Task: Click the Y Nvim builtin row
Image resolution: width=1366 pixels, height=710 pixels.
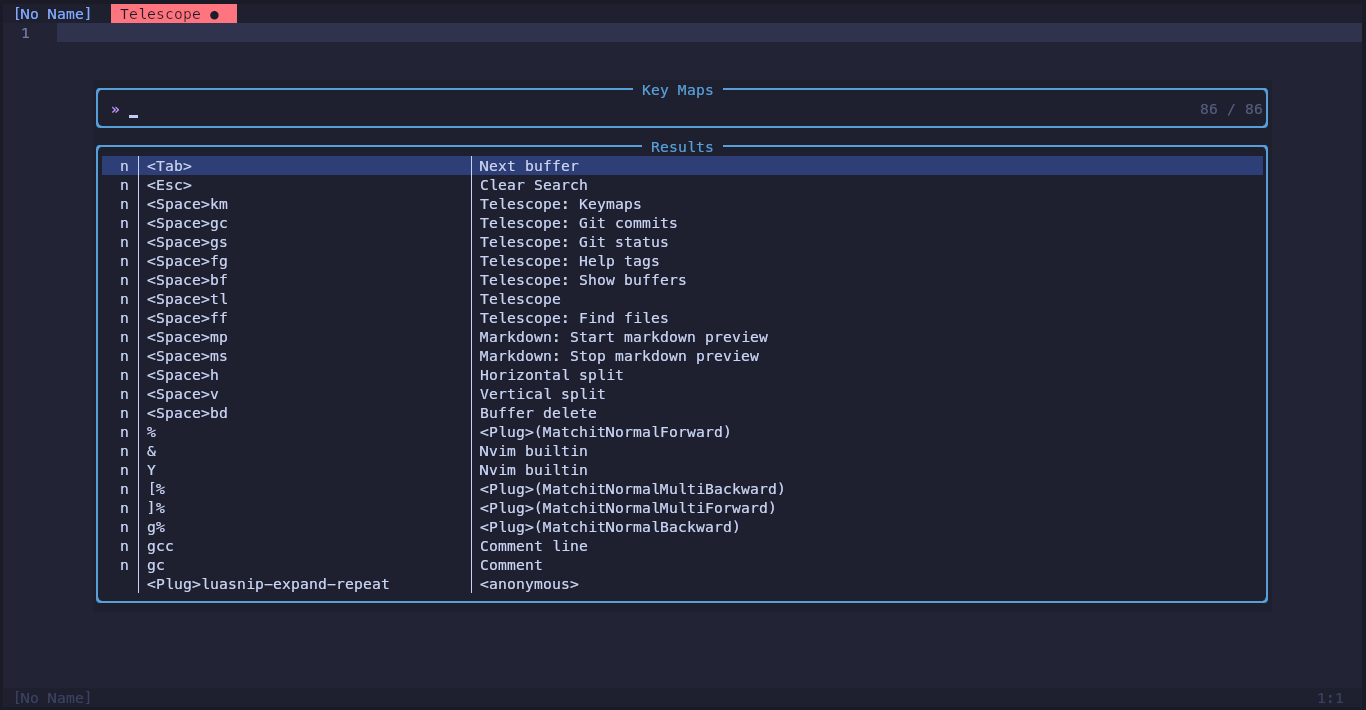Action: [682, 470]
